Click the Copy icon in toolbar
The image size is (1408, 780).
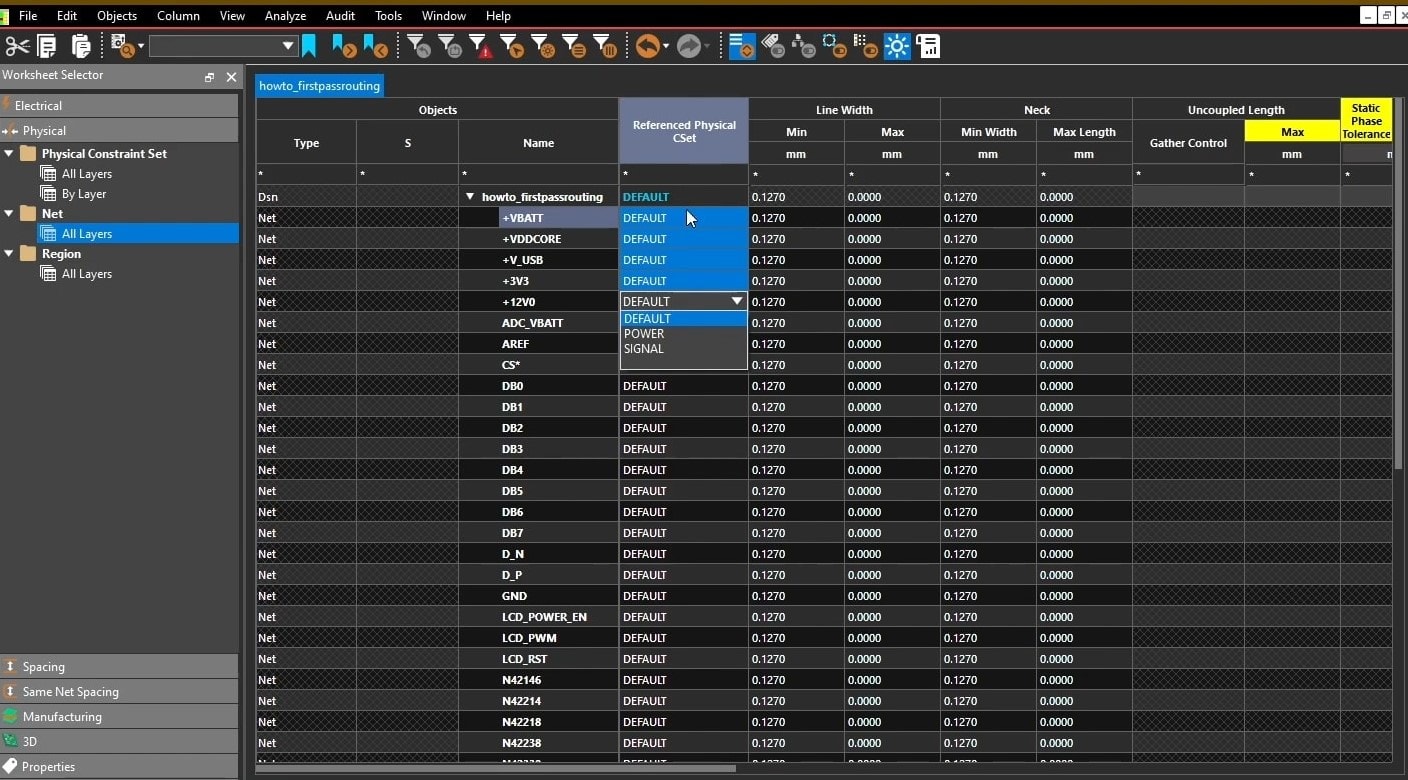click(47, 46)
